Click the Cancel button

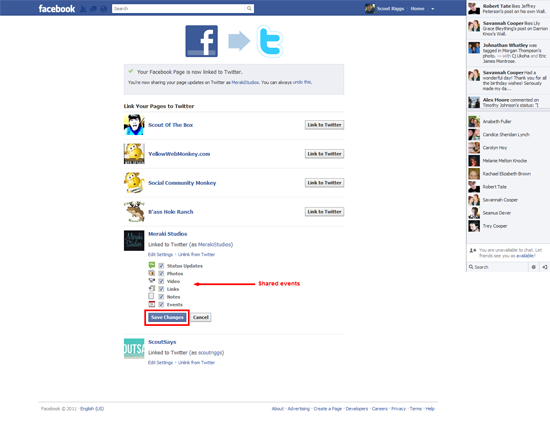click(201, 318)
